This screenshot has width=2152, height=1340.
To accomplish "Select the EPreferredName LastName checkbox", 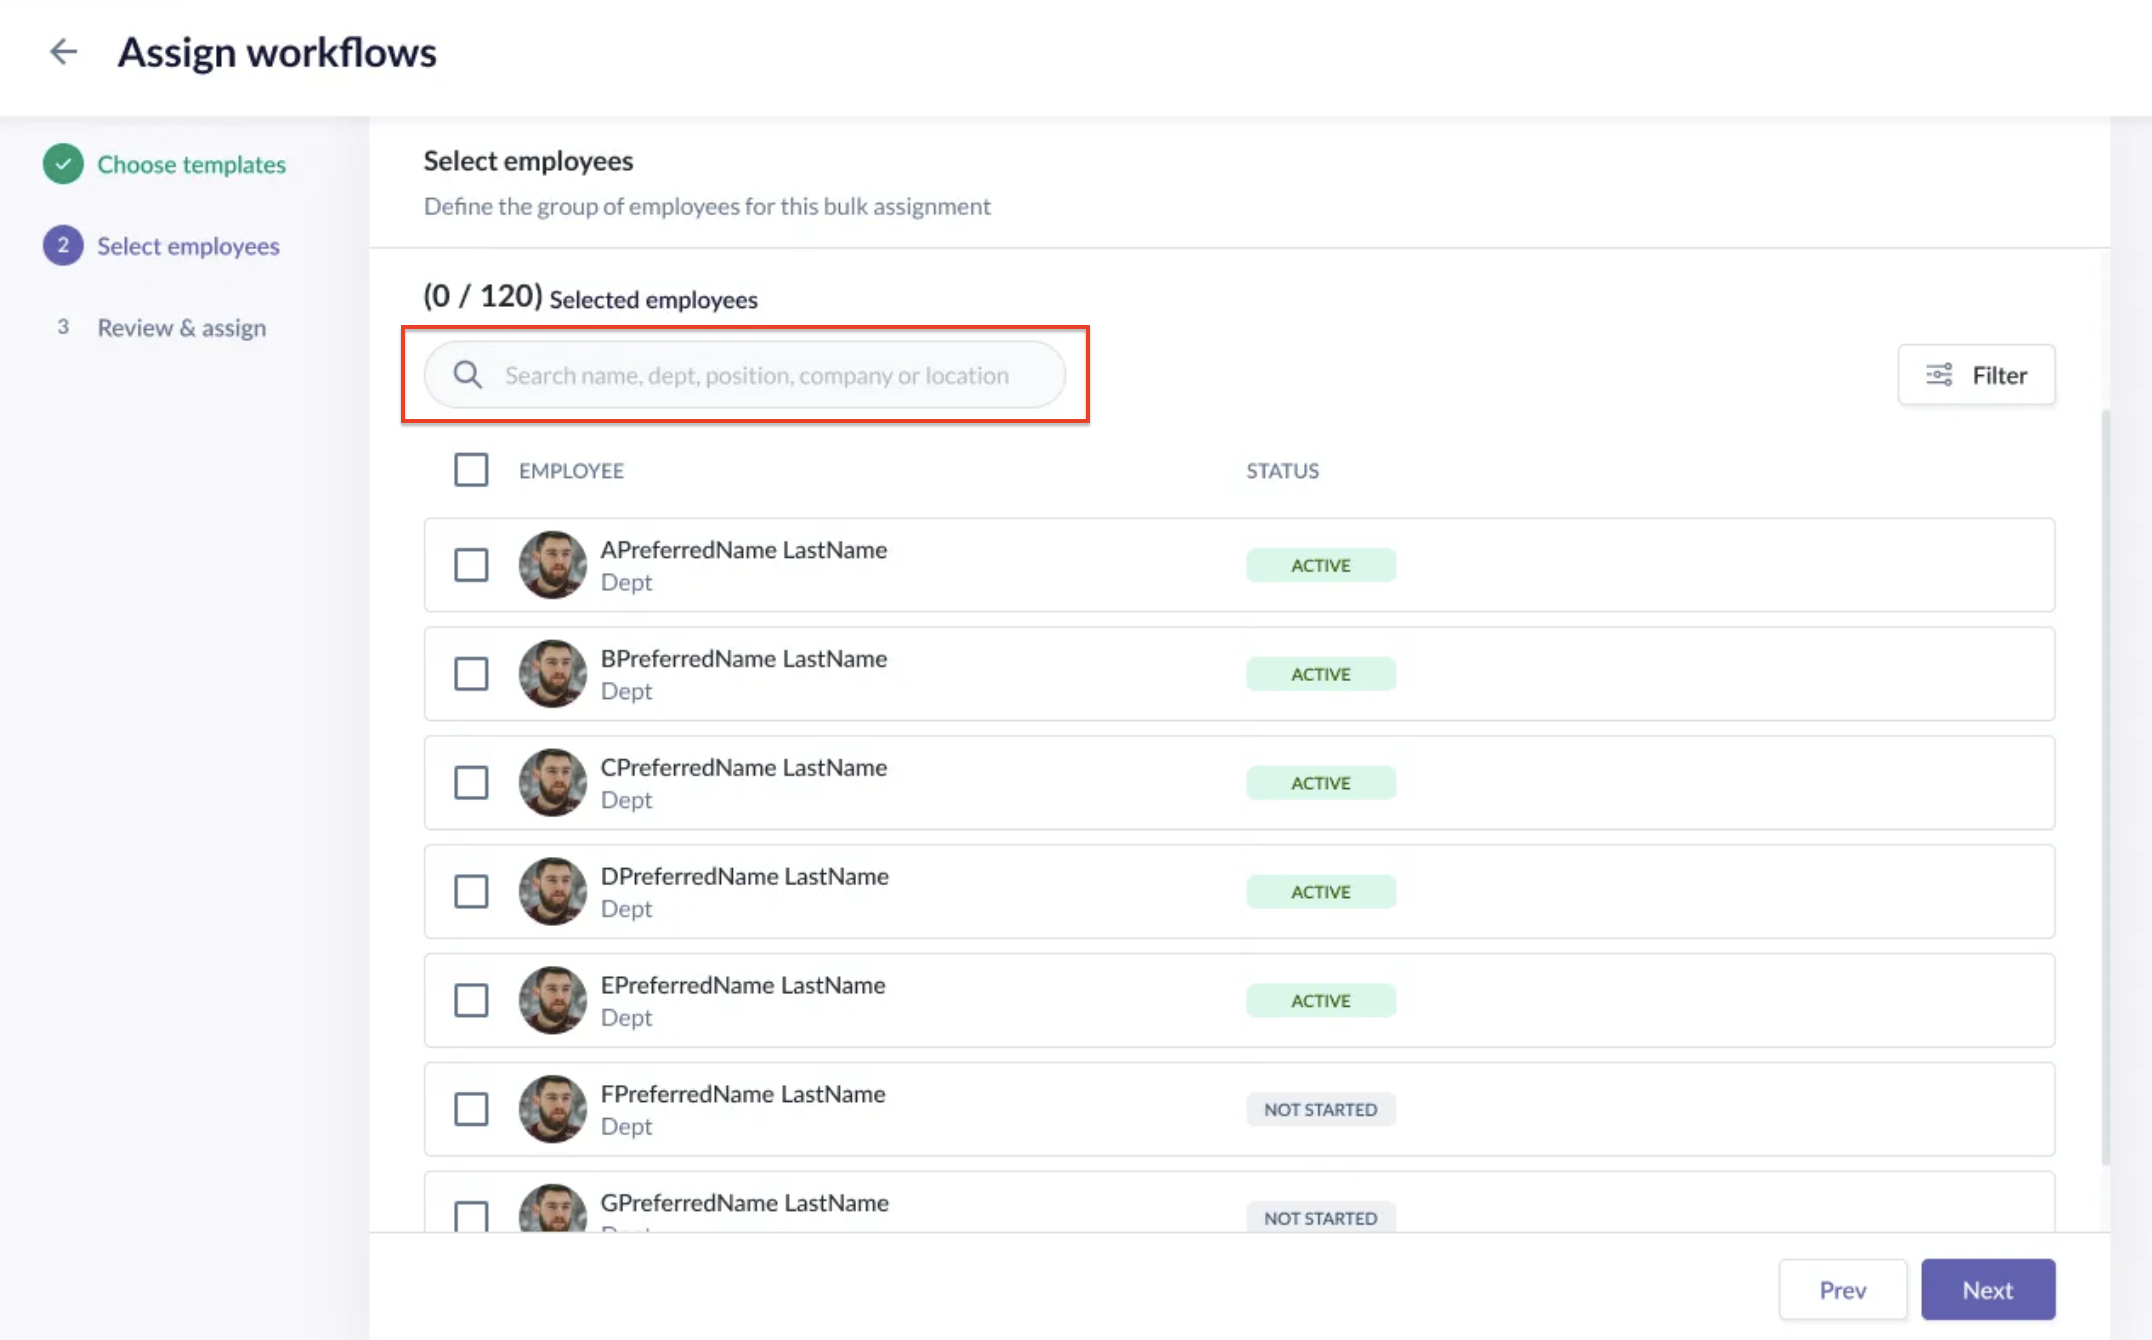I will click(x=471, y=1000).
